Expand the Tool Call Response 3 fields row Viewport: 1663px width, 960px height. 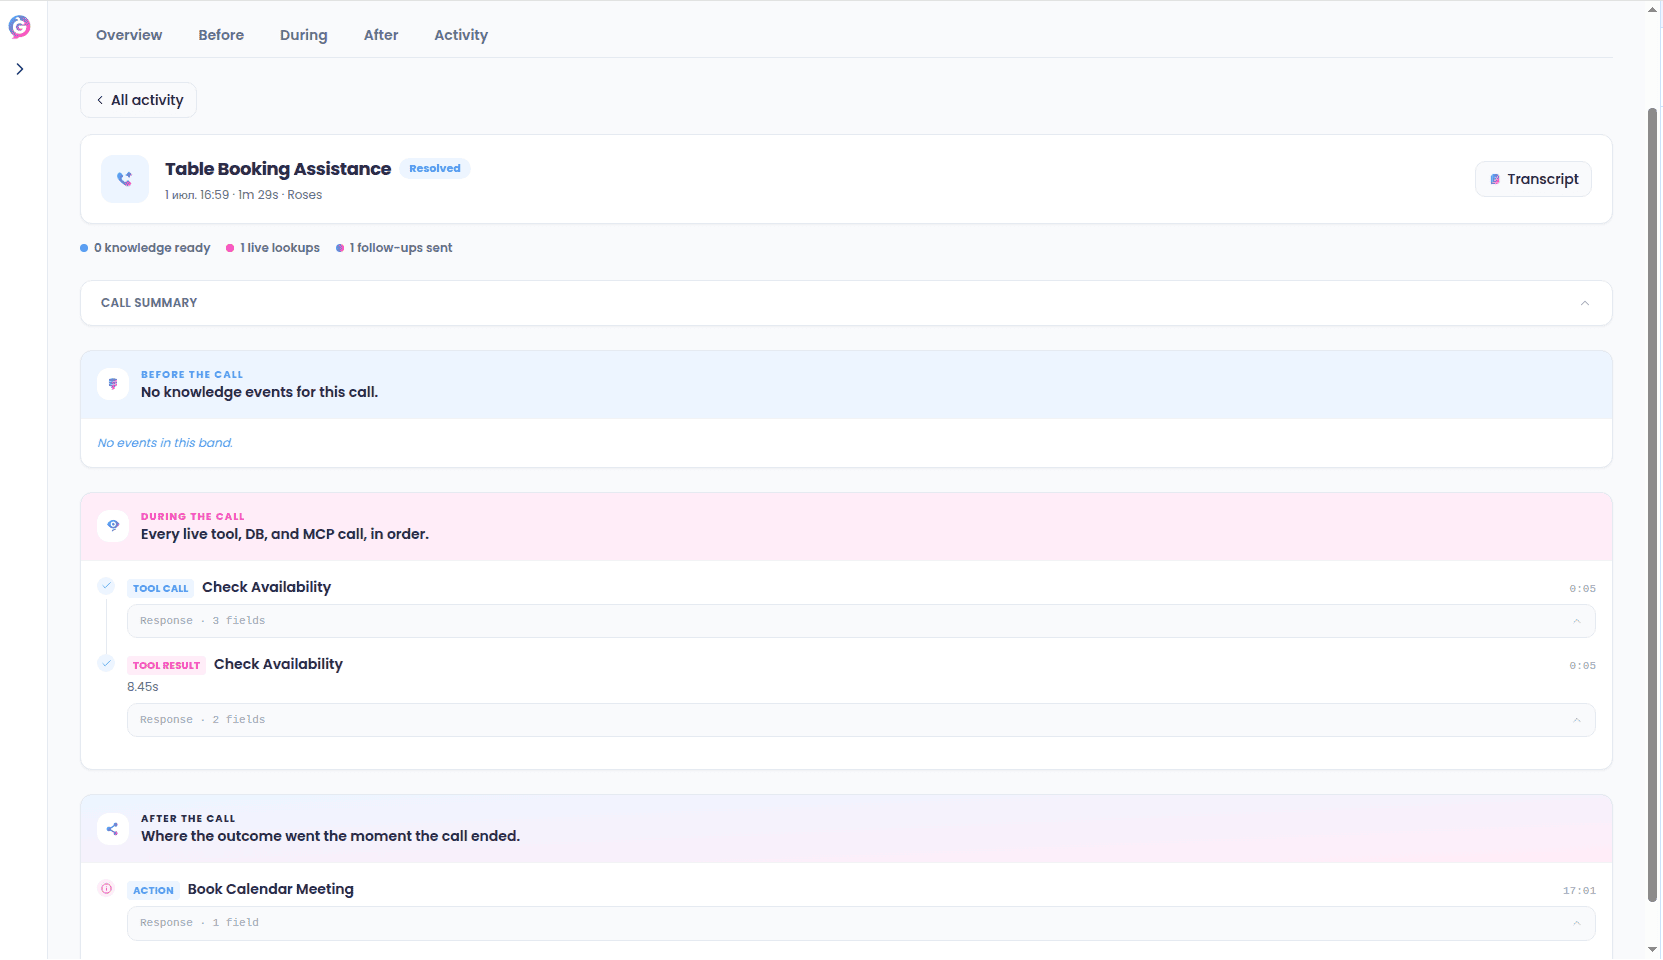pyautogui.click(x=861, y=621)
